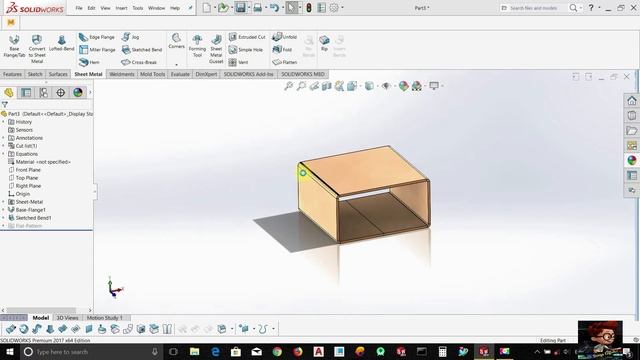Click the feature tree horizontal scrollbar

click(x=41, y=311)
